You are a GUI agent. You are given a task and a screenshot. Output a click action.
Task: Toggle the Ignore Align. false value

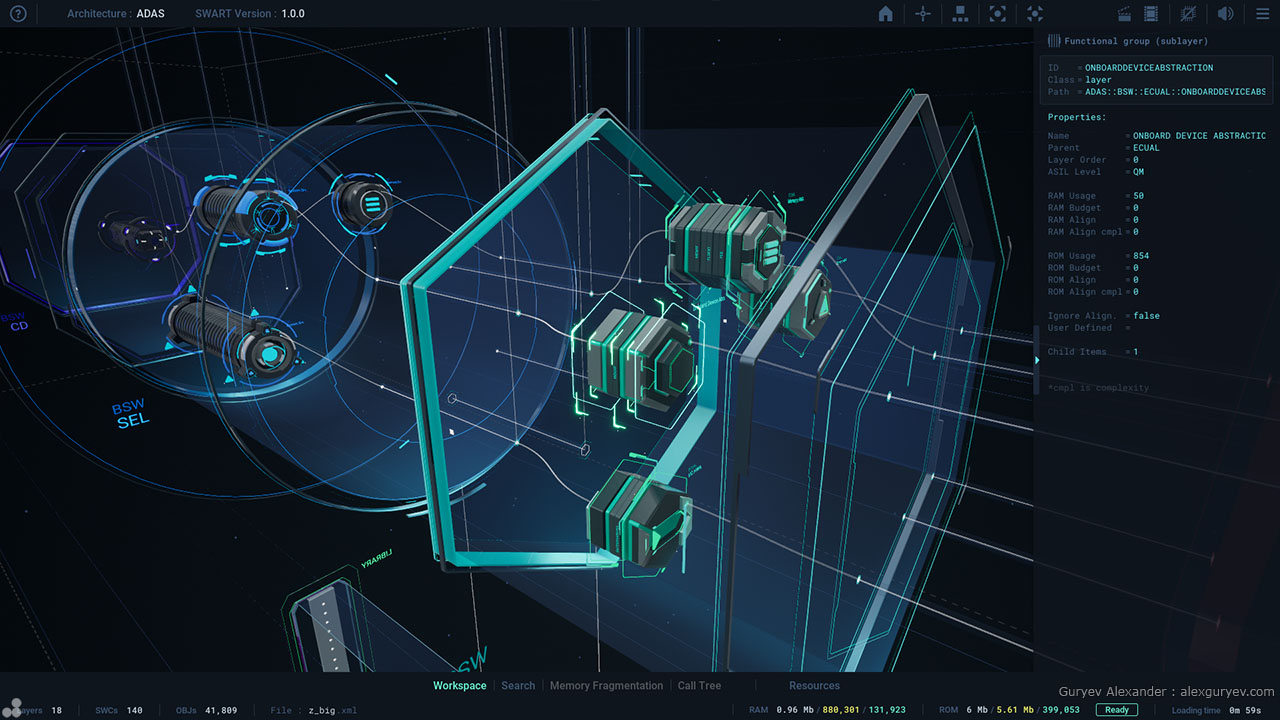tap(1146, 316)
